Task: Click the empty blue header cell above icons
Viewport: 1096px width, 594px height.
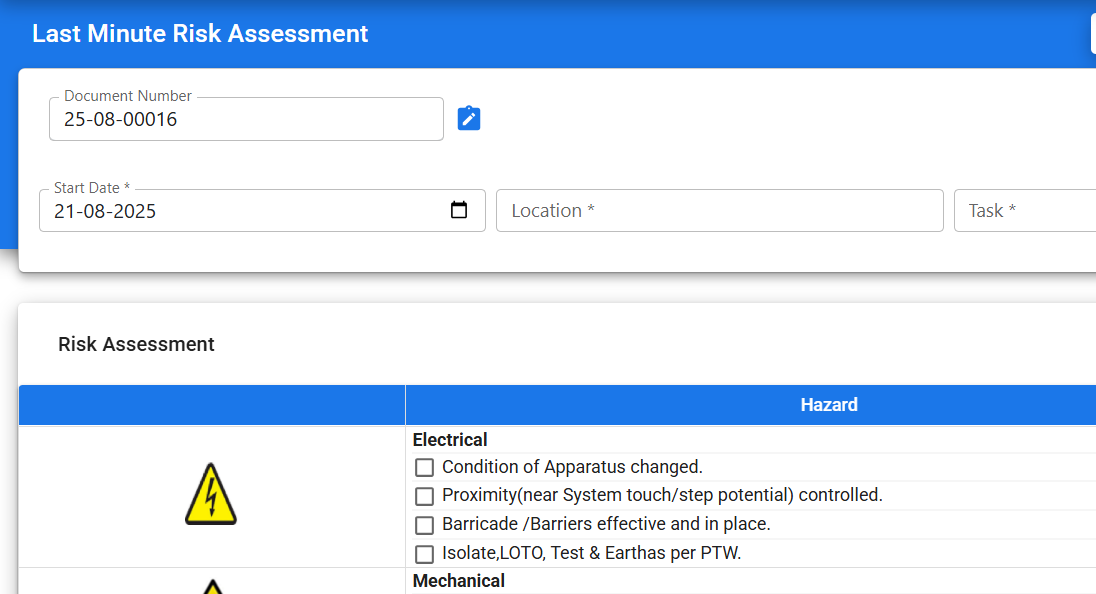Action: tap(211, 405)
